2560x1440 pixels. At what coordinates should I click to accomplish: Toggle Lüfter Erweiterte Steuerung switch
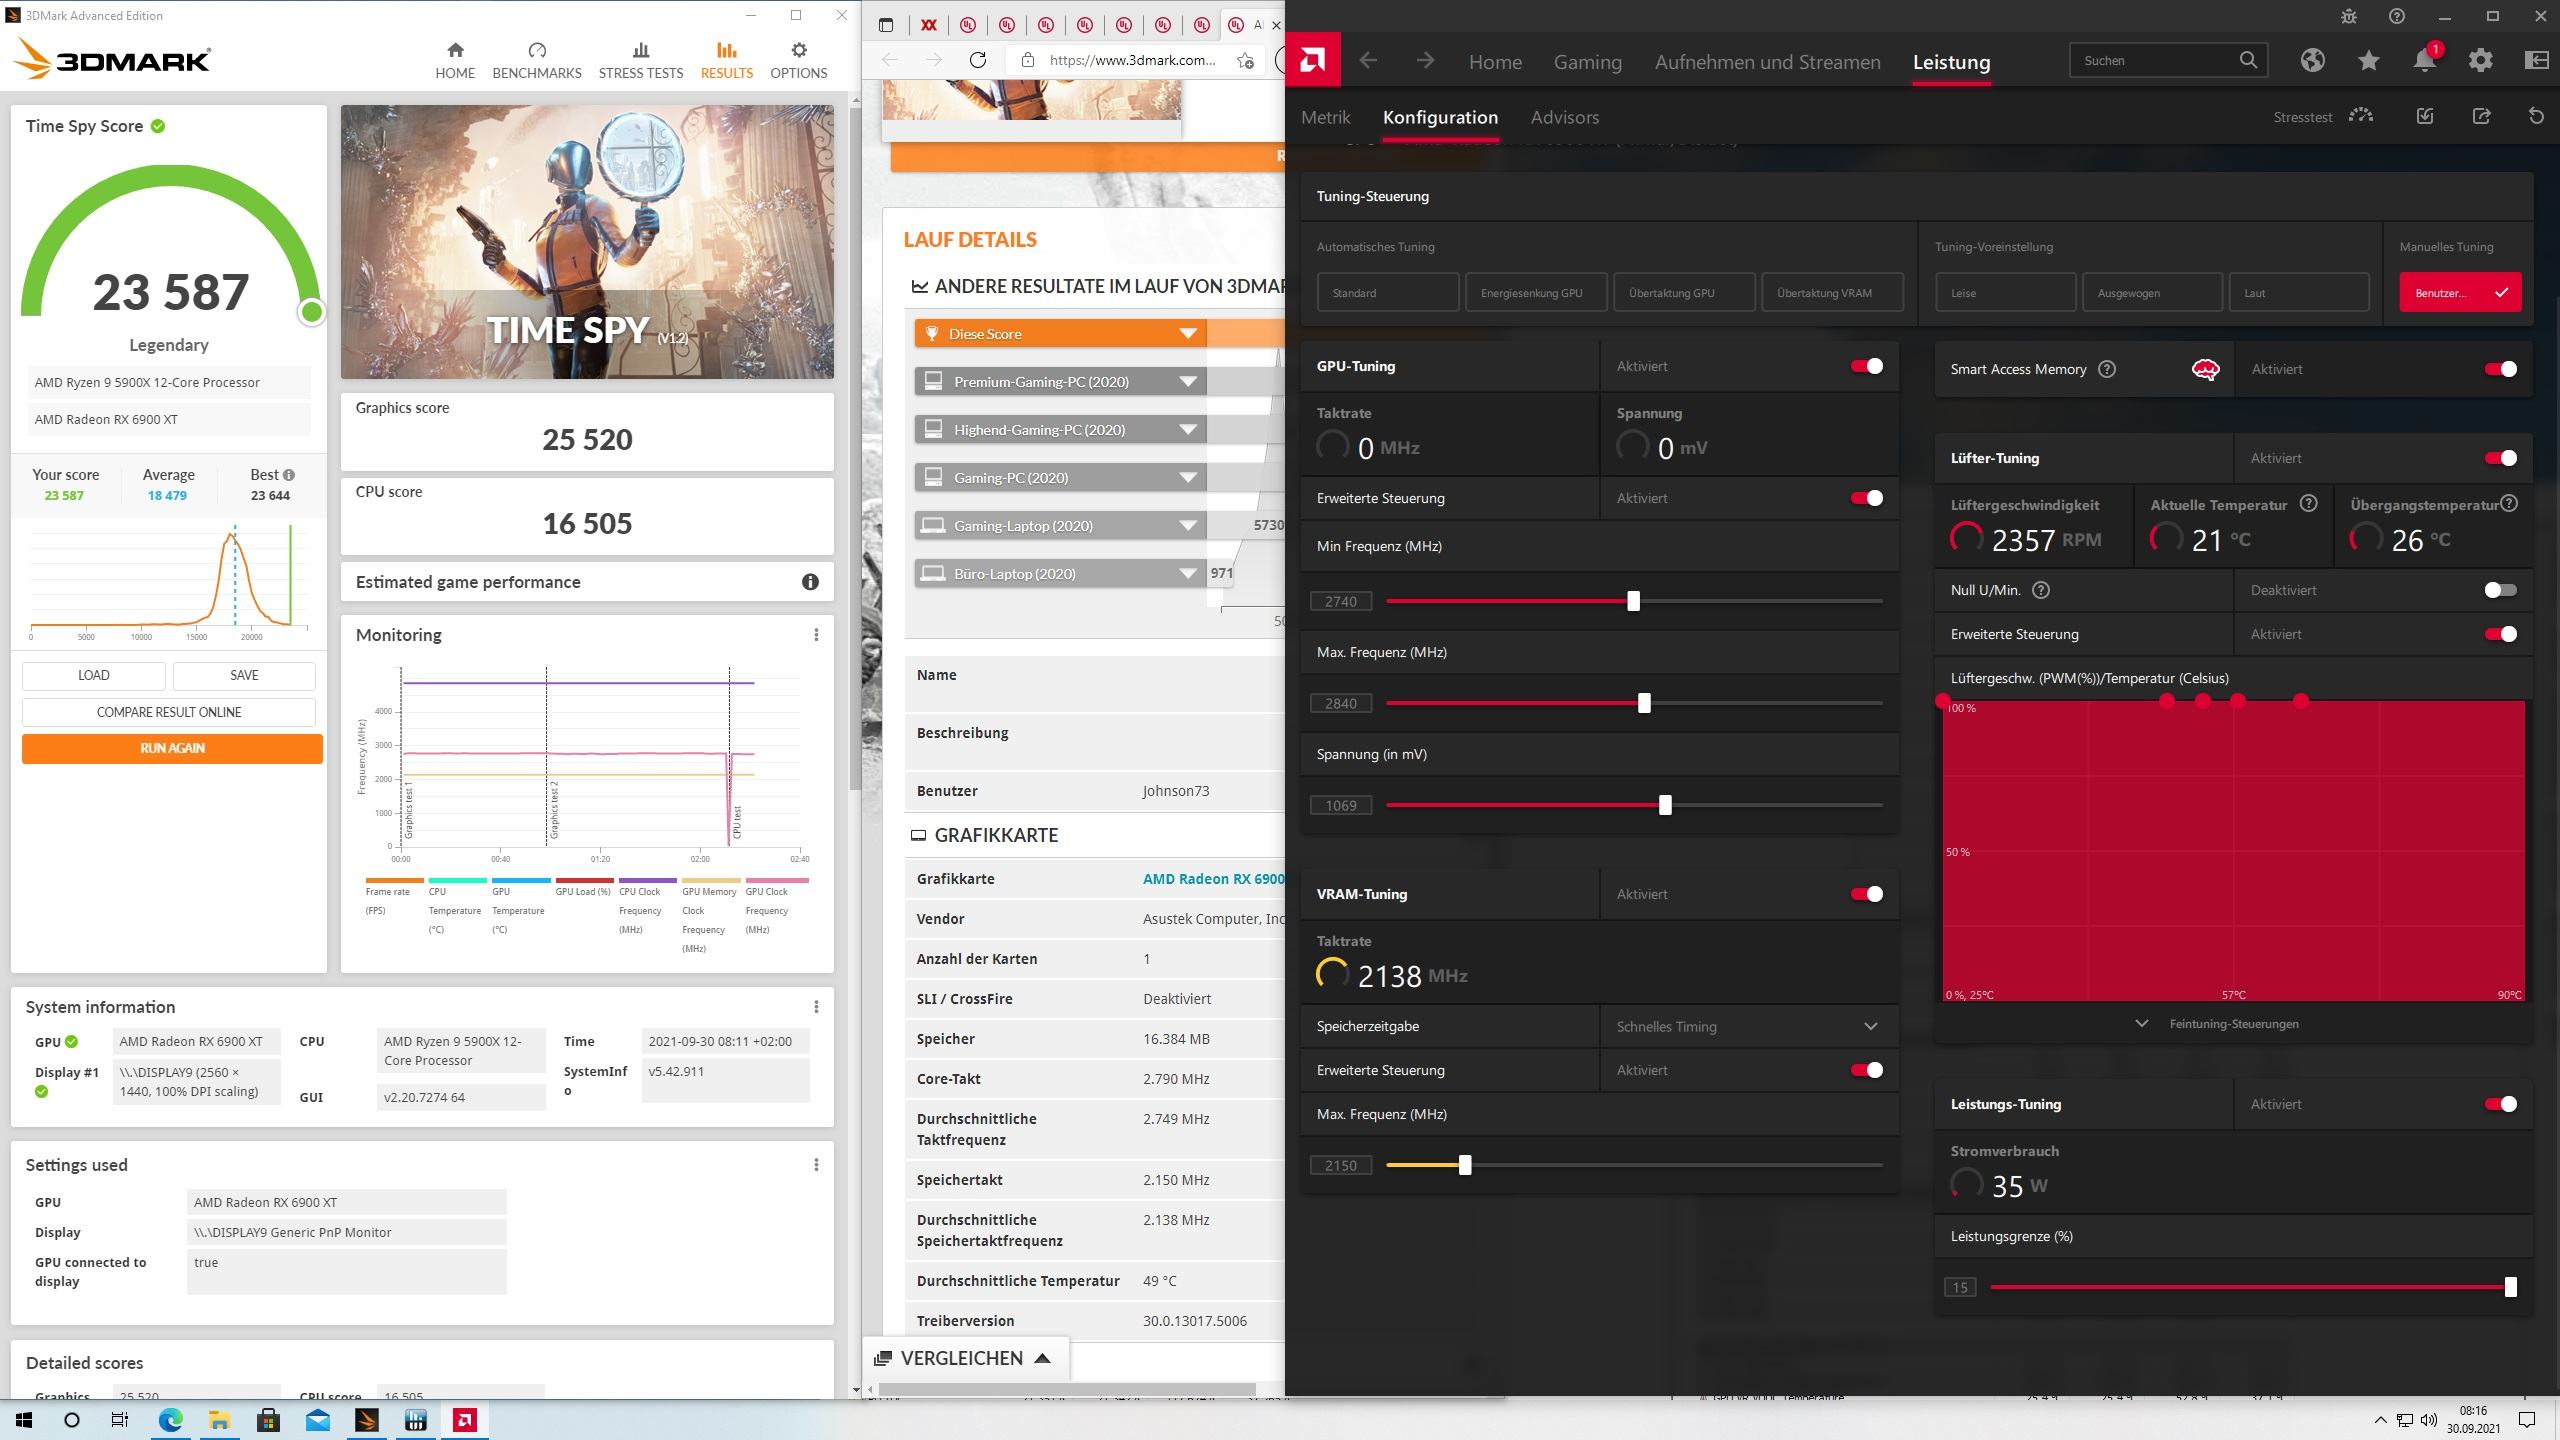[2500, 634]
